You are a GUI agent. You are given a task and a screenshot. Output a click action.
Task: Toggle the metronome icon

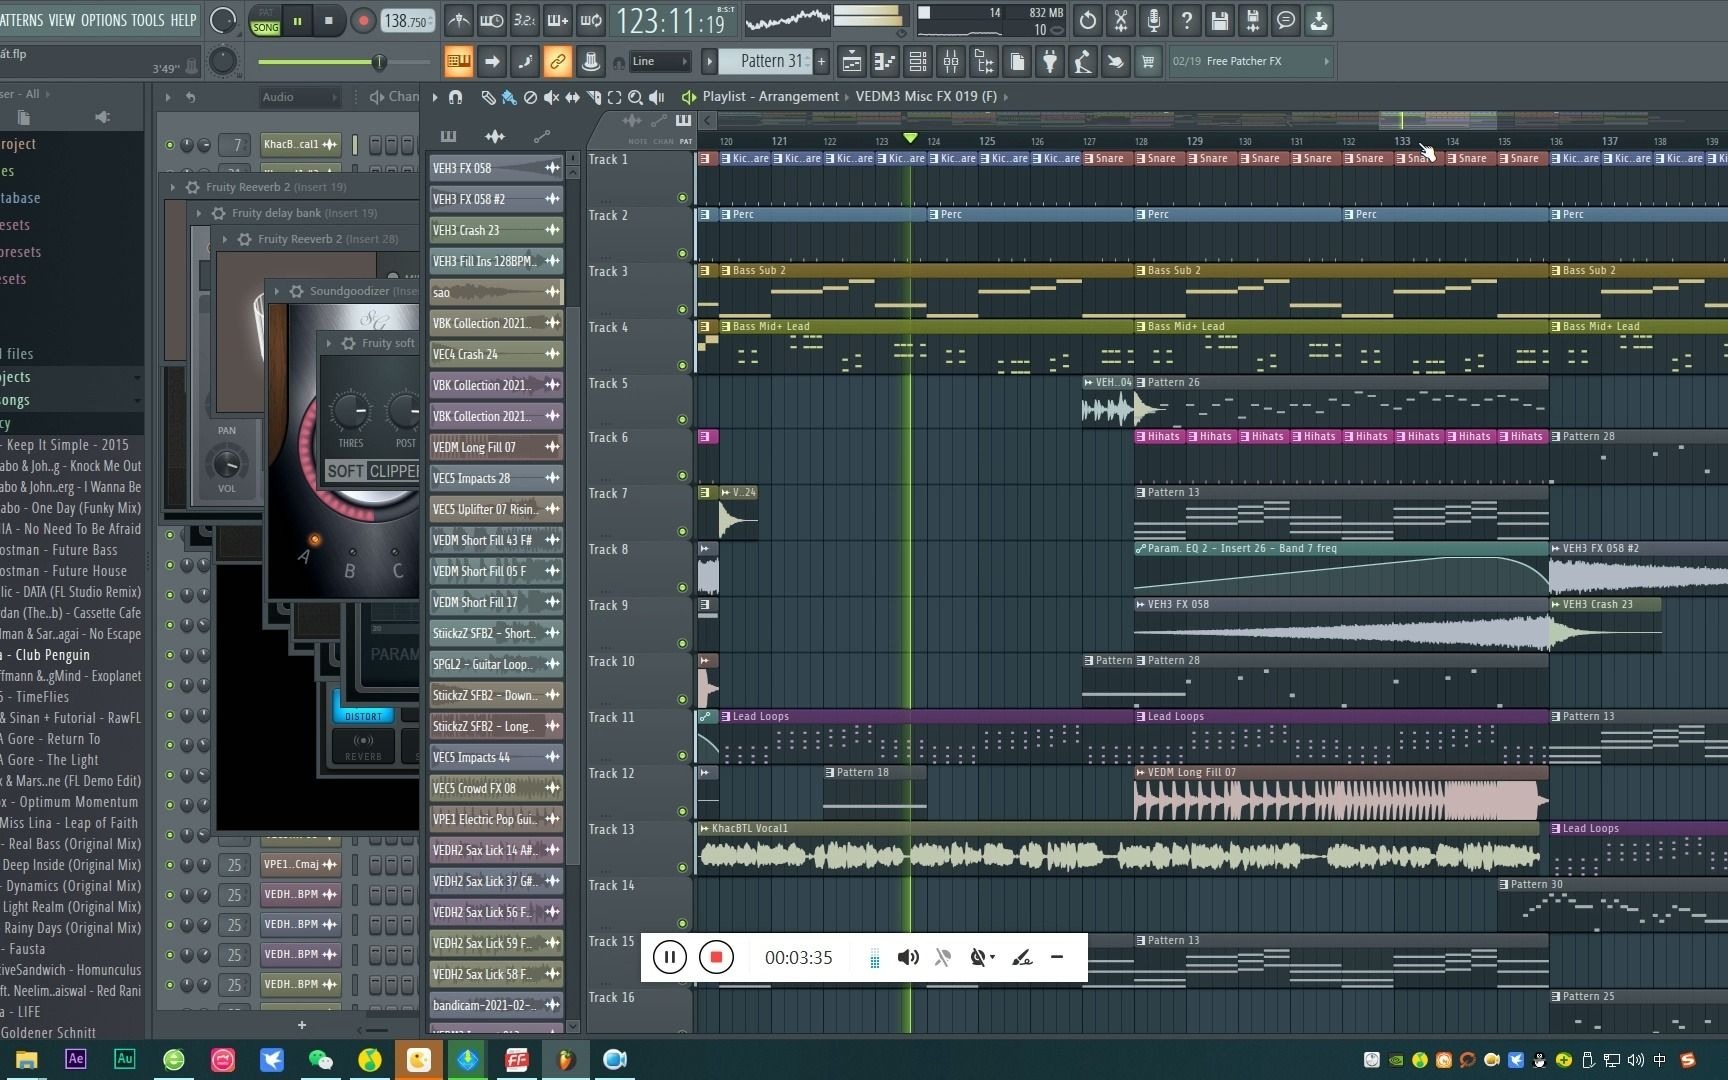click(x=459, y=20)
